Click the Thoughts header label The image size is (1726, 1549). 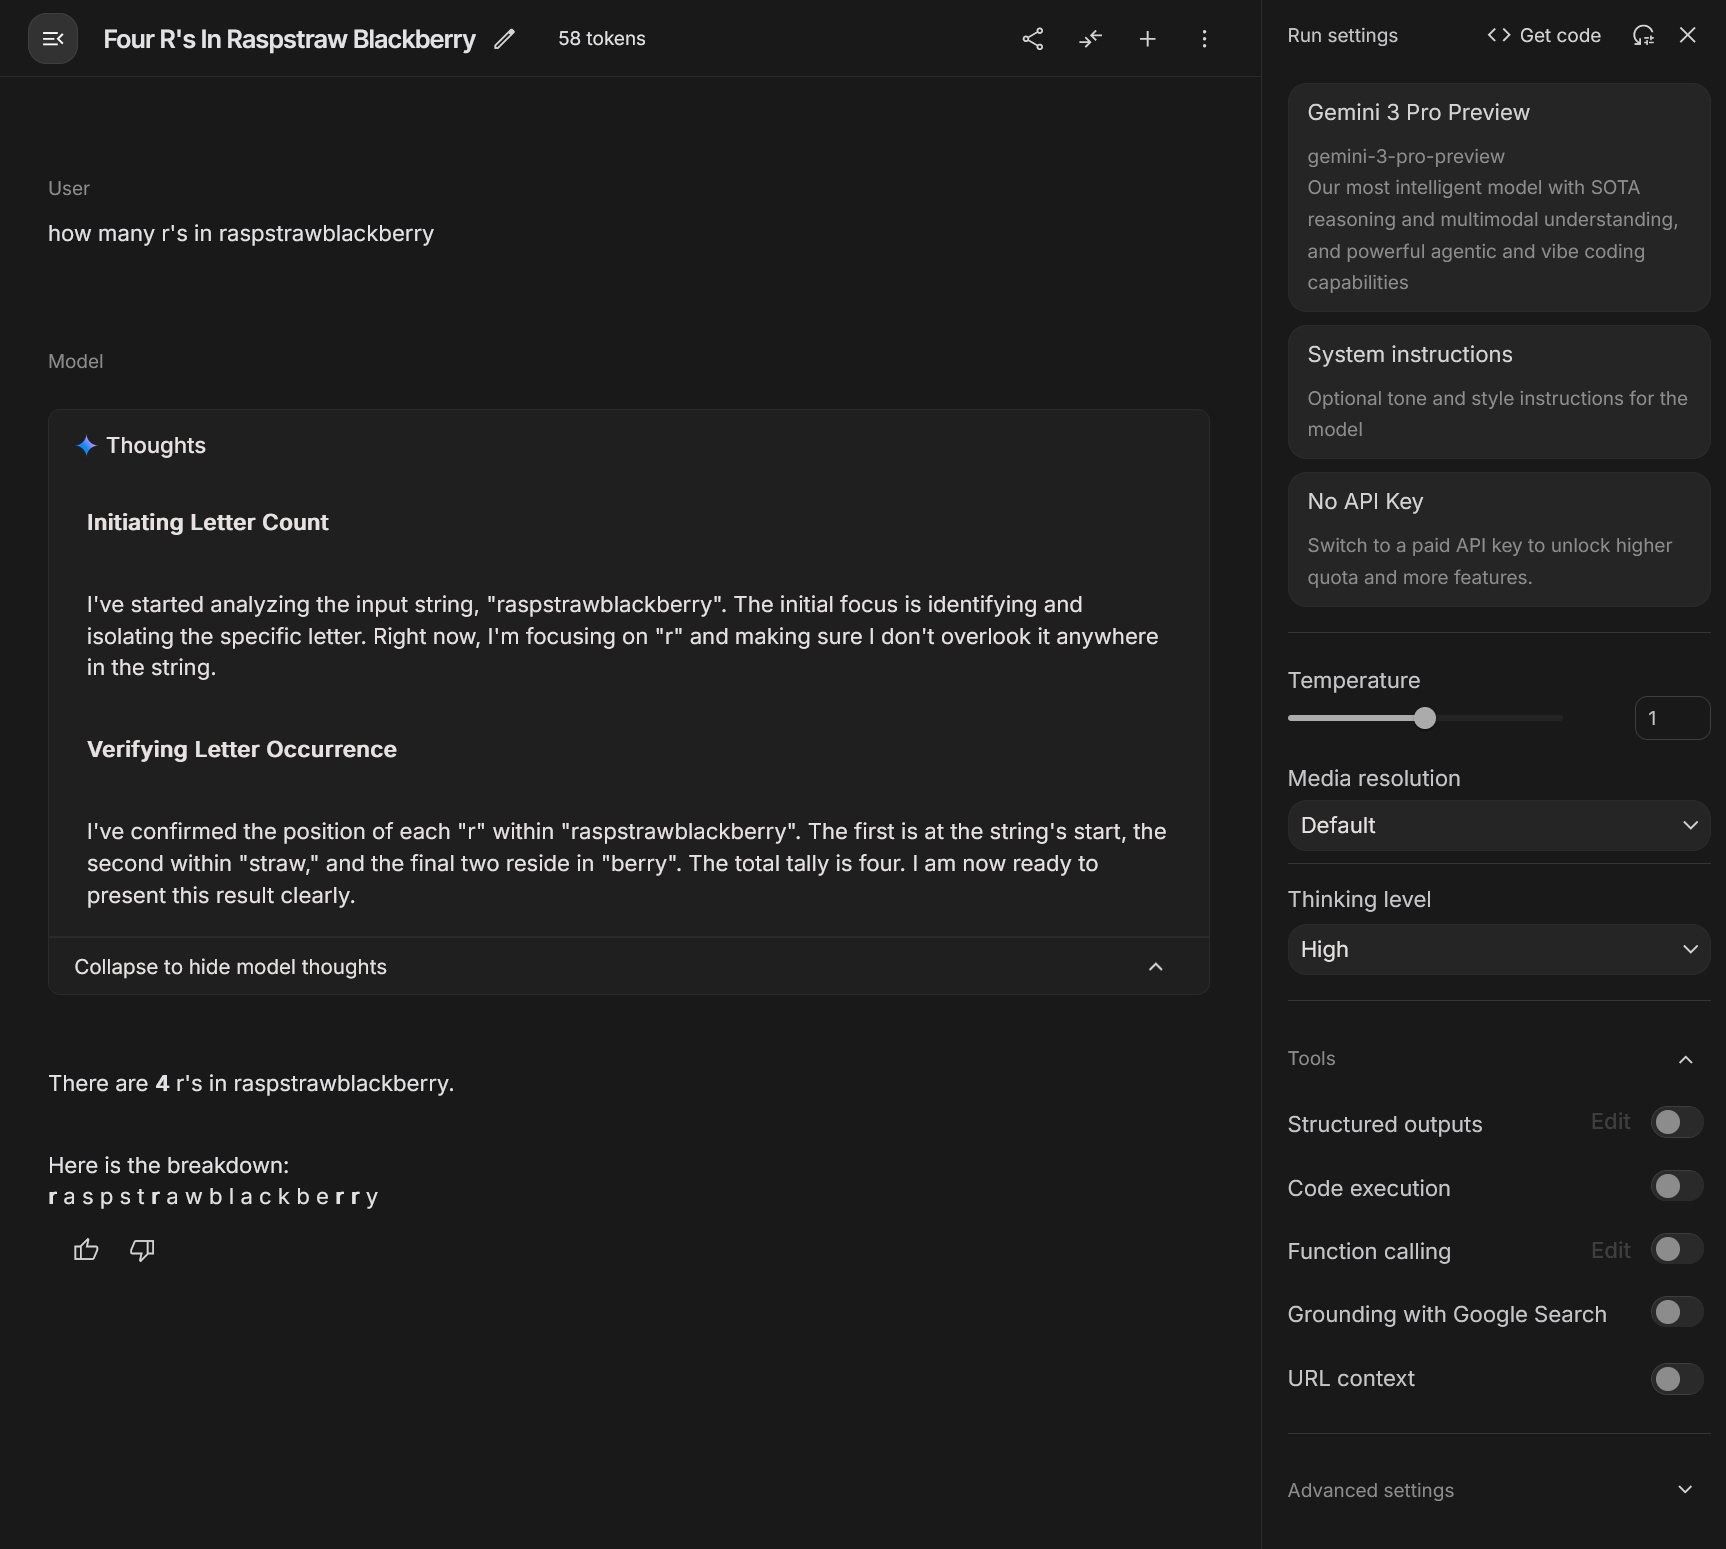point(156,446)
